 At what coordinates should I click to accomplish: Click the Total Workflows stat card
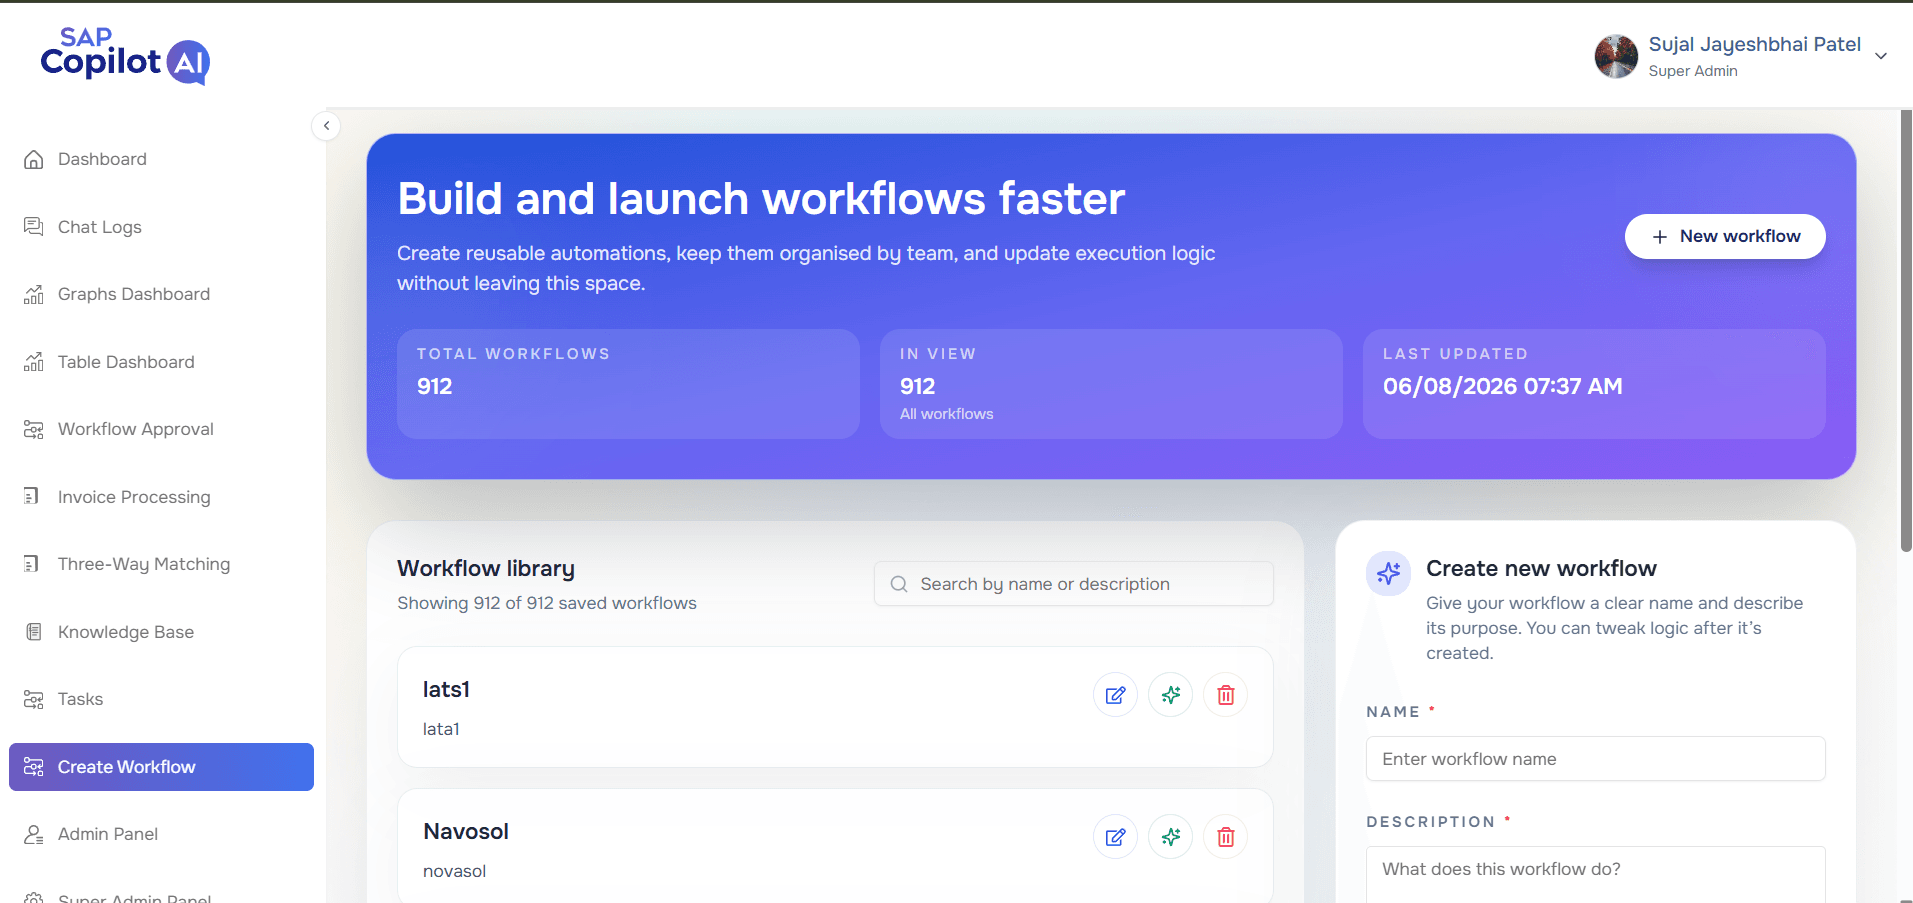(628, 384)
